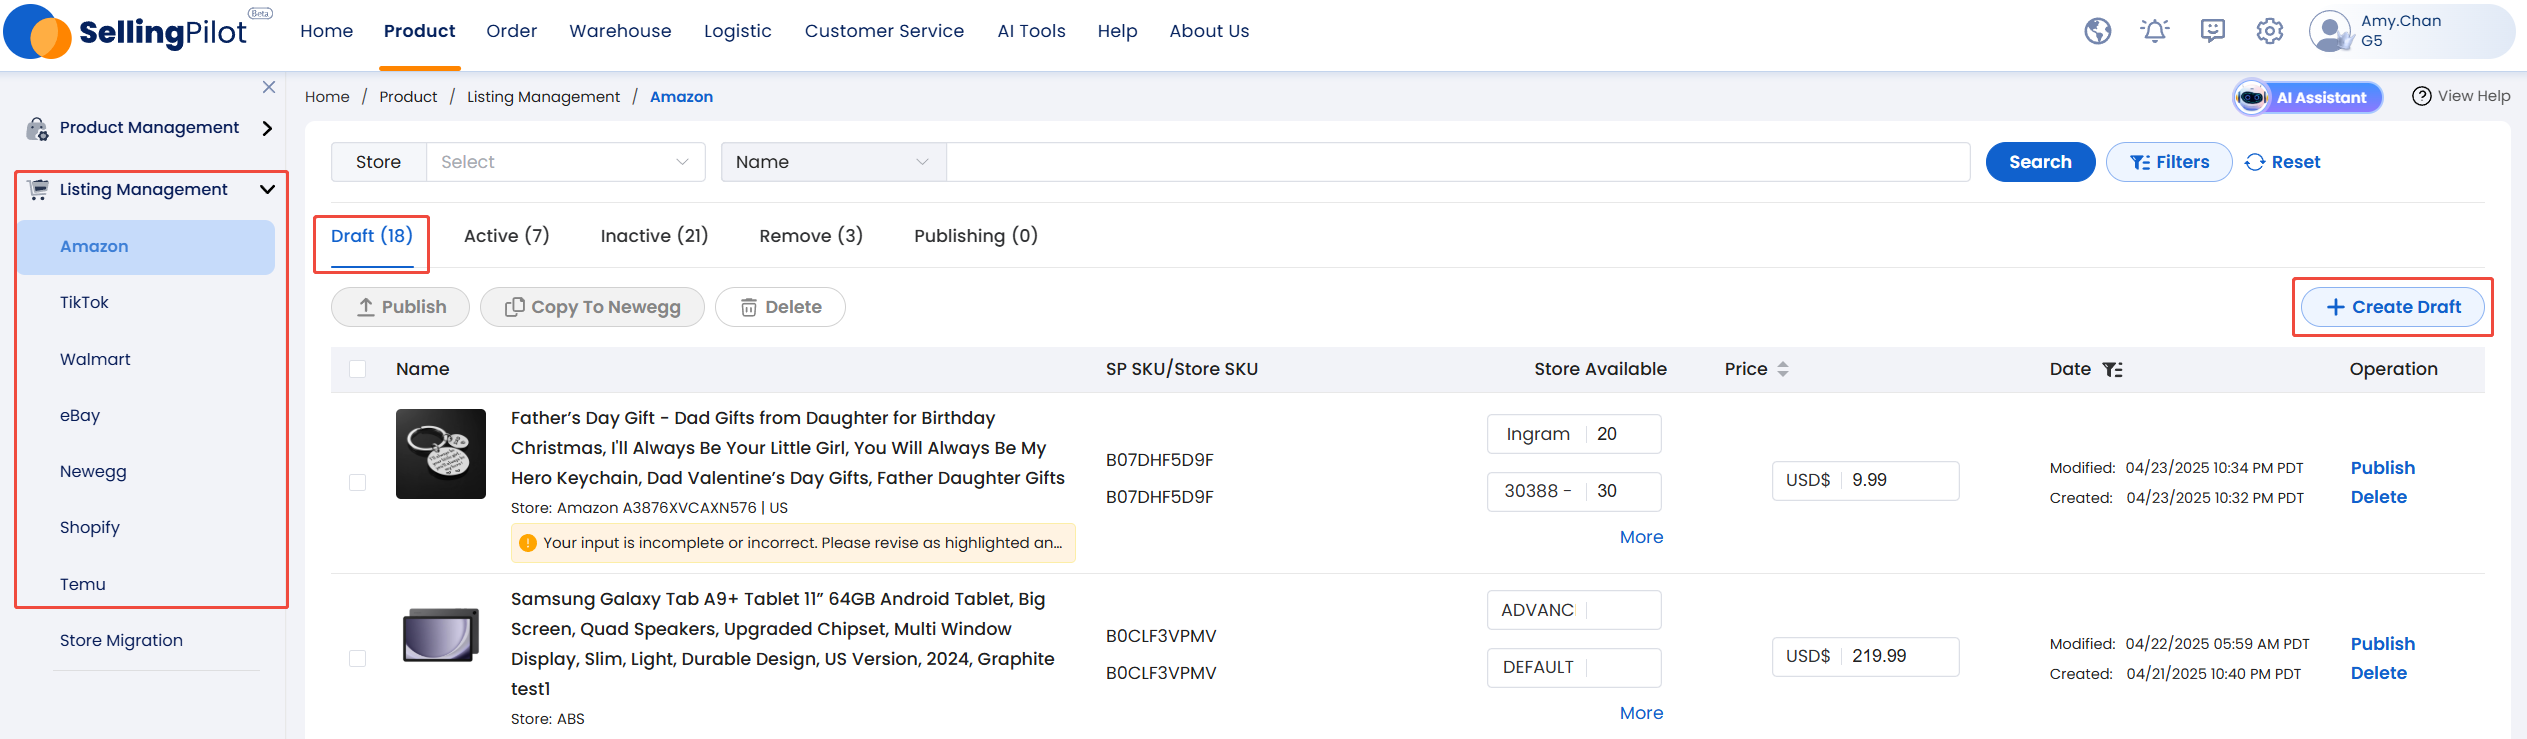Viewport: 2527px width, 739px height.
Task: Open the Store select dropdown
Action: 565,162
